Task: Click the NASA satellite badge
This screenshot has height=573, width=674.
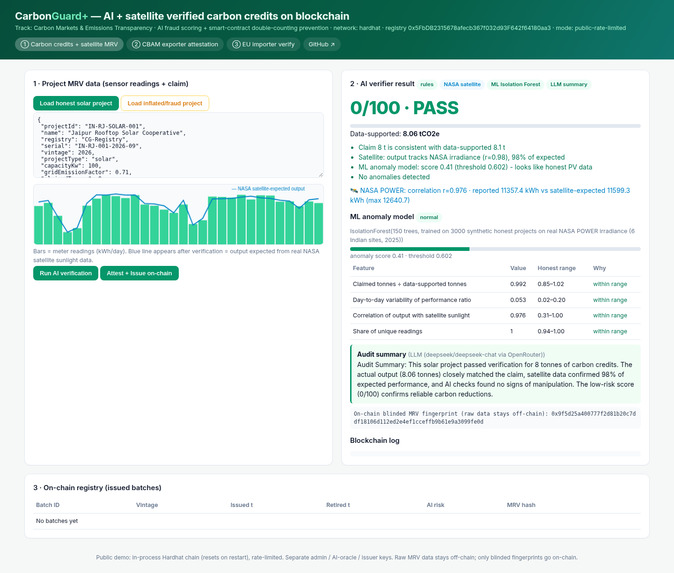Action: pyautogui.click(x=462, y=84)
